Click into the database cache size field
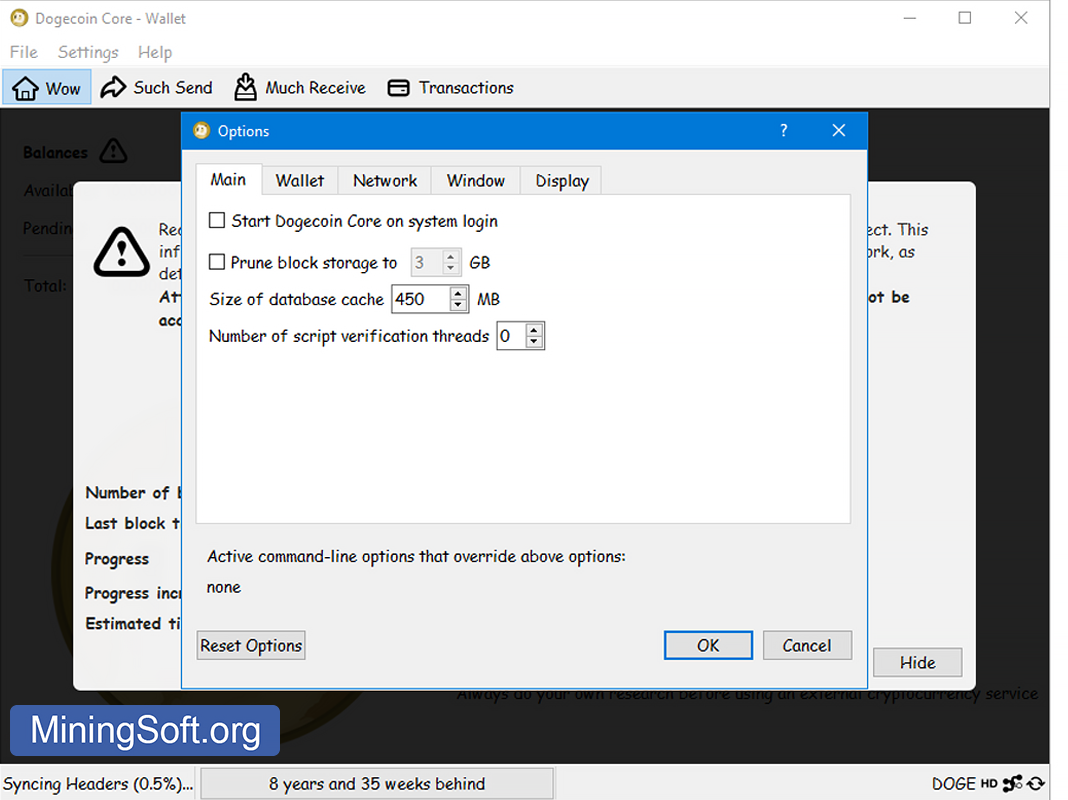1068x800 pixels. coord(419,299)
